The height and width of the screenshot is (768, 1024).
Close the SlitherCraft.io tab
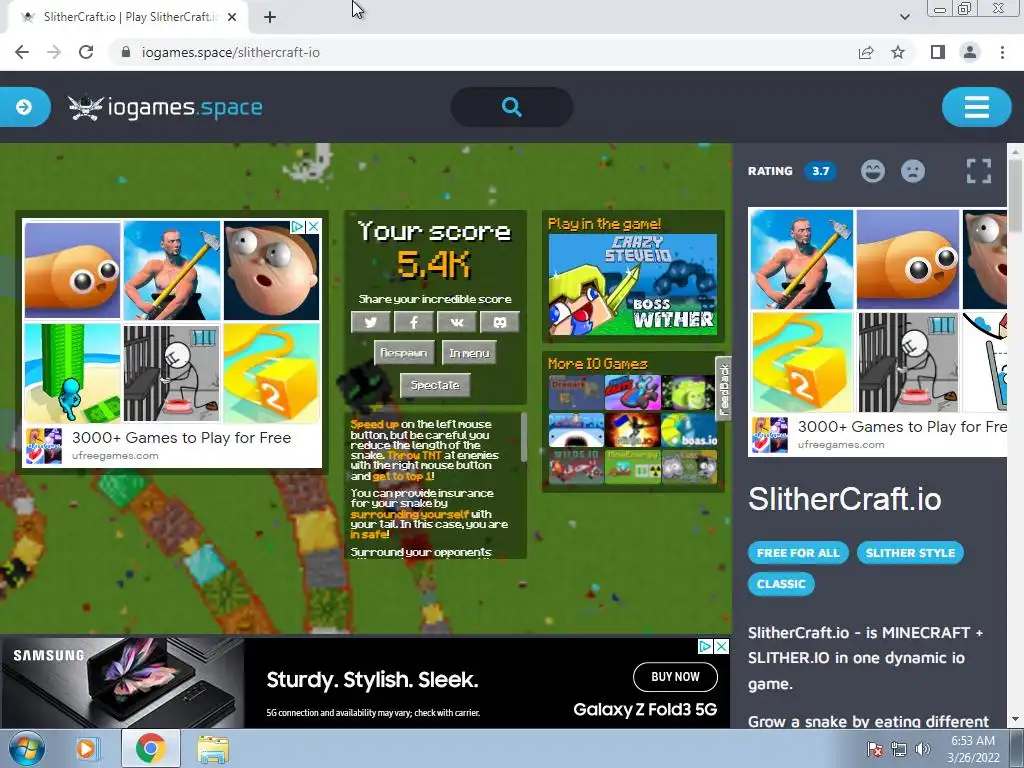coord(232,17)
